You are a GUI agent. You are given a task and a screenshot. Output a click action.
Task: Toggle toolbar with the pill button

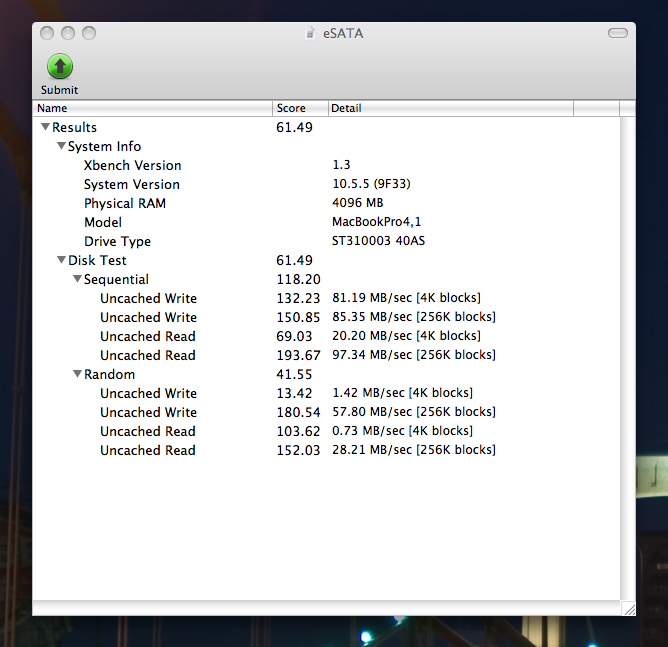(x=619, y=33)
